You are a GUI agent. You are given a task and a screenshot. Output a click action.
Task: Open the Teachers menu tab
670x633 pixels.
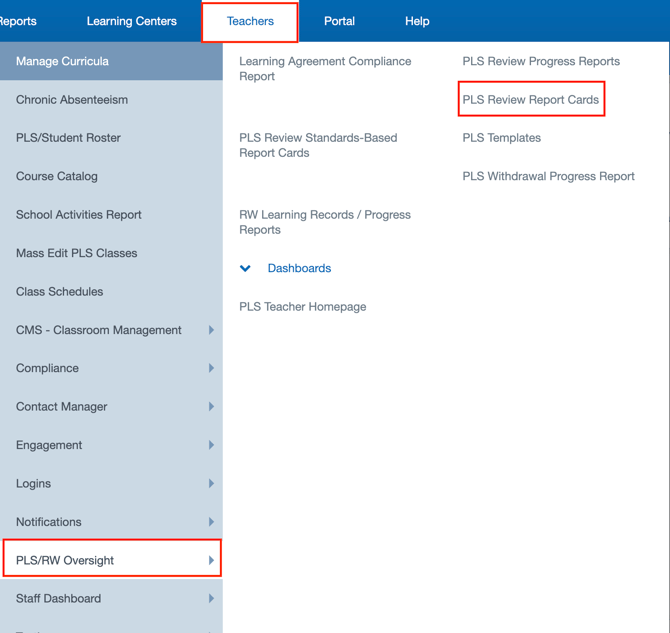(250, 21)
